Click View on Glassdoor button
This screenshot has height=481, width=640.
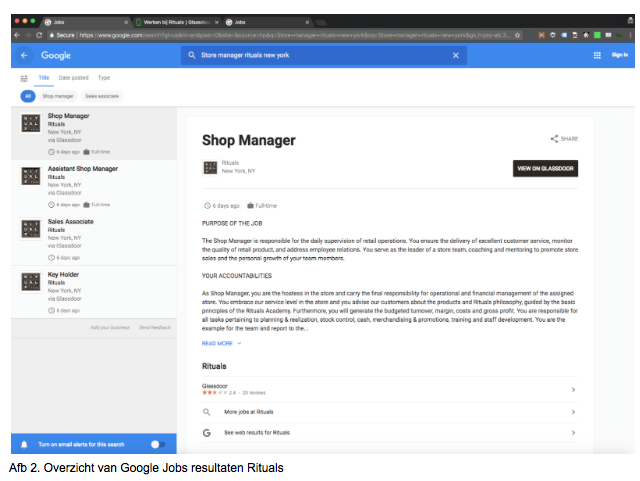[x=545, y=168]
